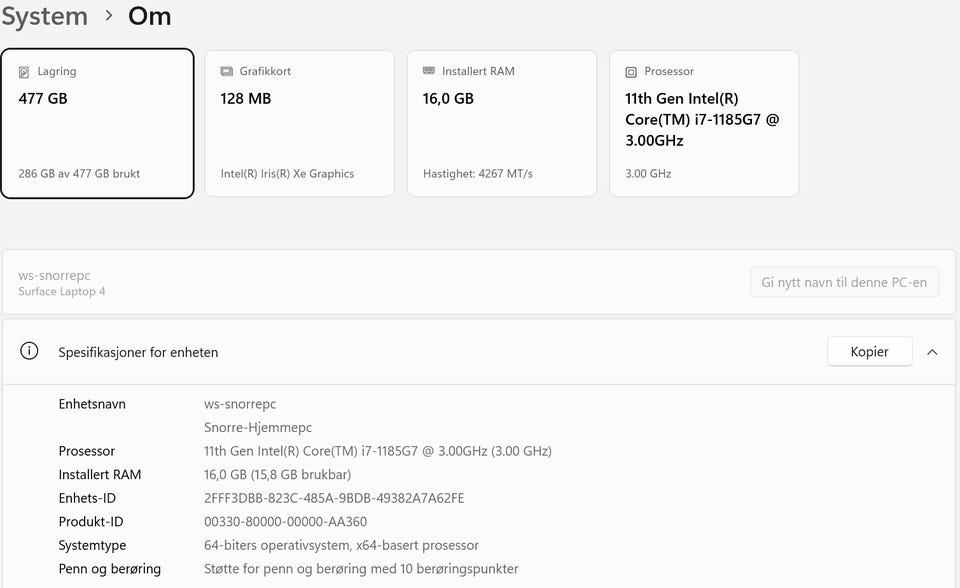The height and width of the screenshot is (588, 960).
Task: Click the 16,0 GB value in the RAM card
Action: 448,99
